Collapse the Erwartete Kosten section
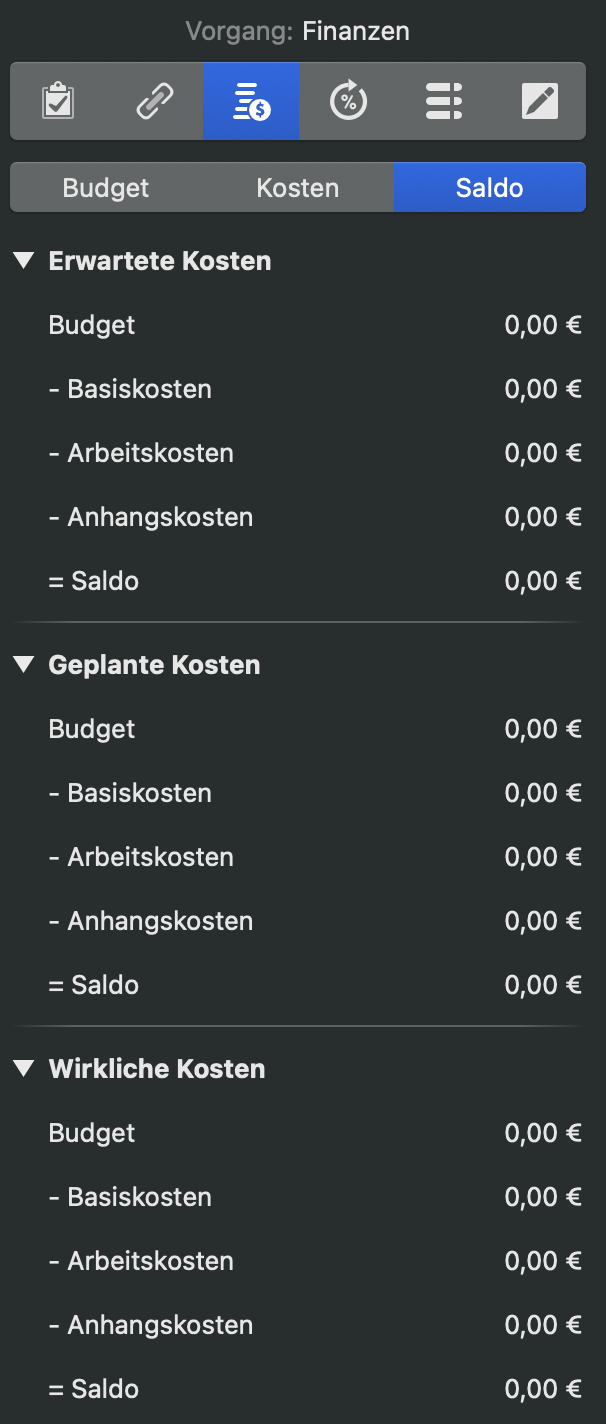606x1424 pixels. (x=23, y=260)
